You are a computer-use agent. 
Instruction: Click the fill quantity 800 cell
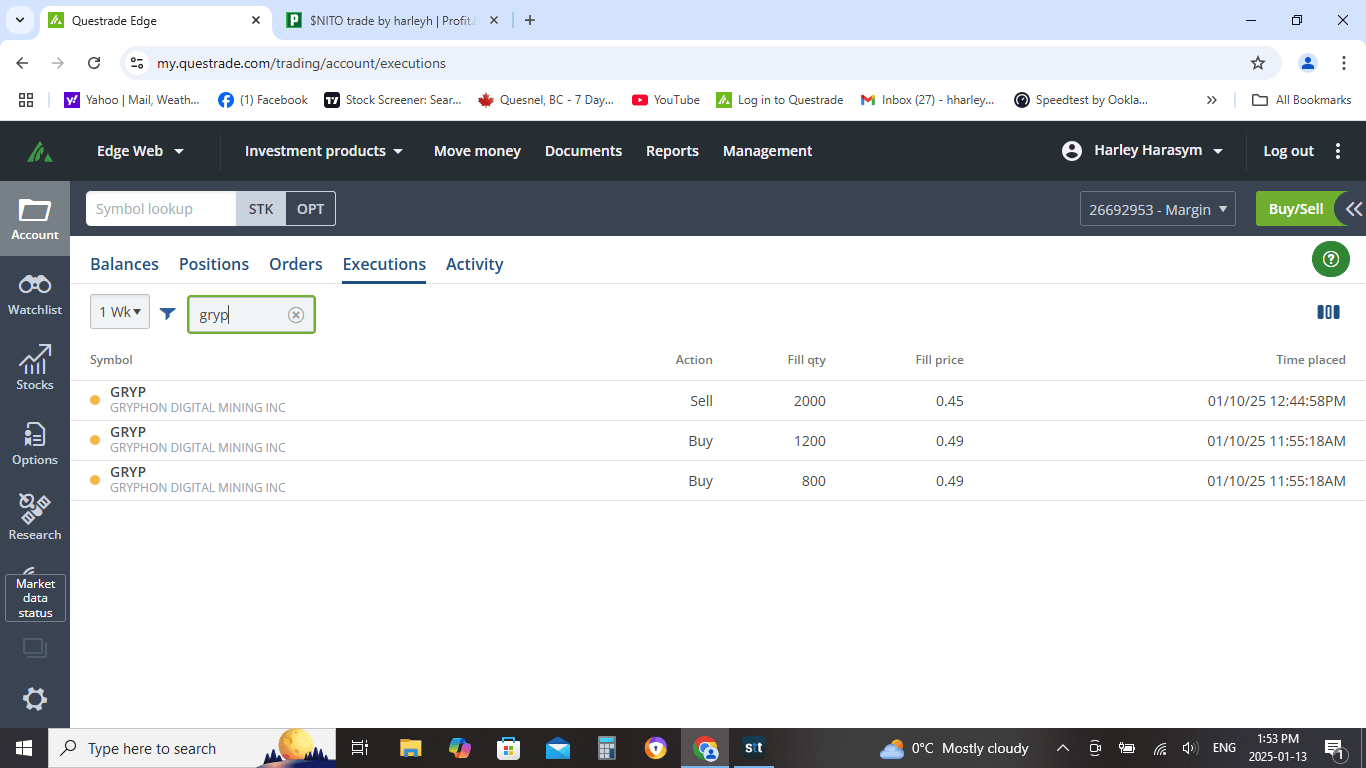coord(814,481)
